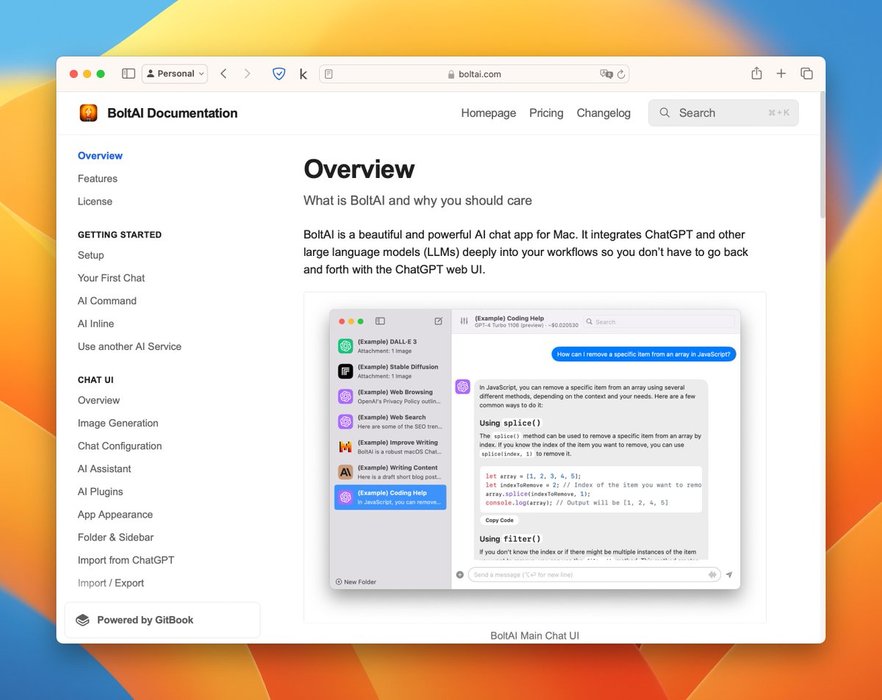
Task: Open the Chat Configuration page
Action: pos(120,446)
